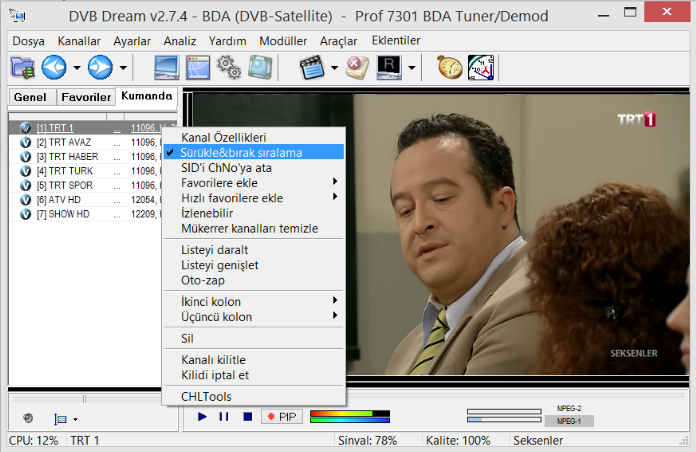This screenshot has width=696, height=452.
Task: Click the R screen toolbar icon
Action: click(389, 68)
